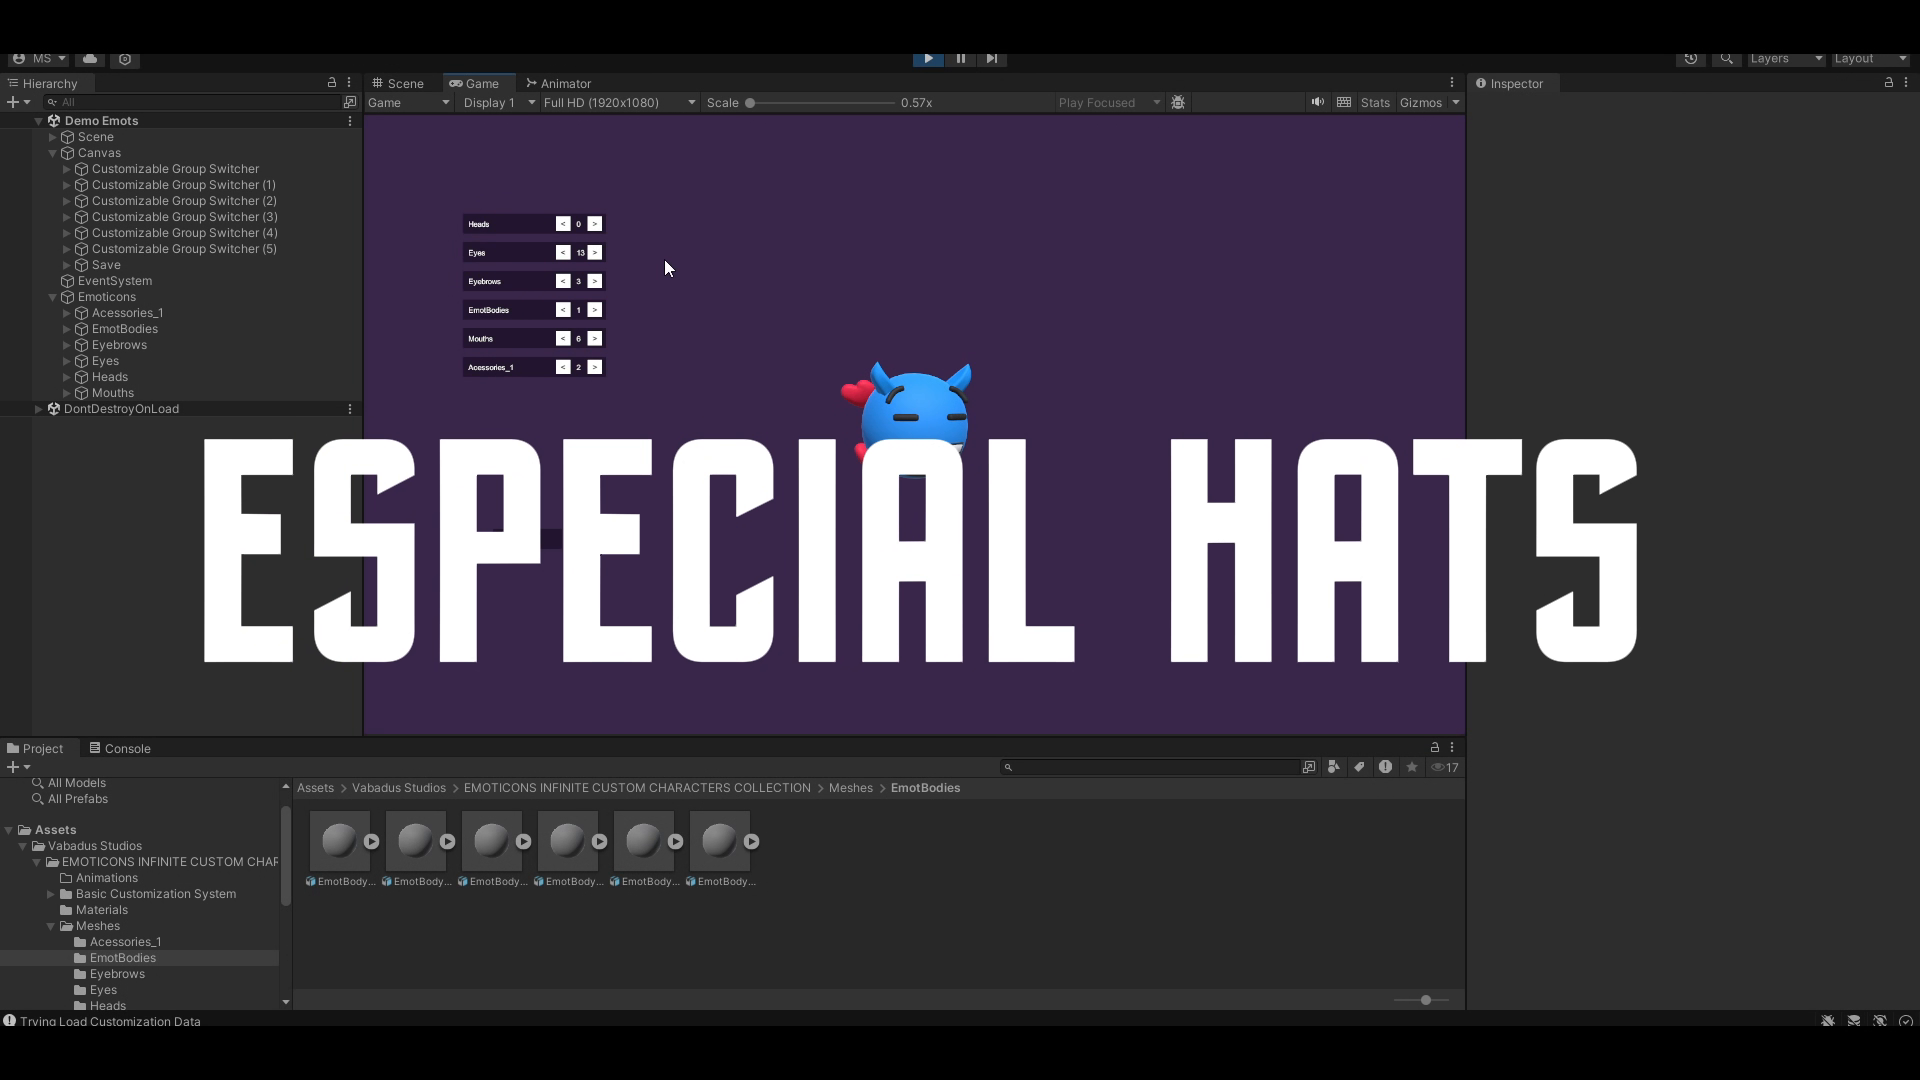Screen dimensions: 1920x1080
Task: Click next arrow for Eyebrows switcher
Action: 595,281
